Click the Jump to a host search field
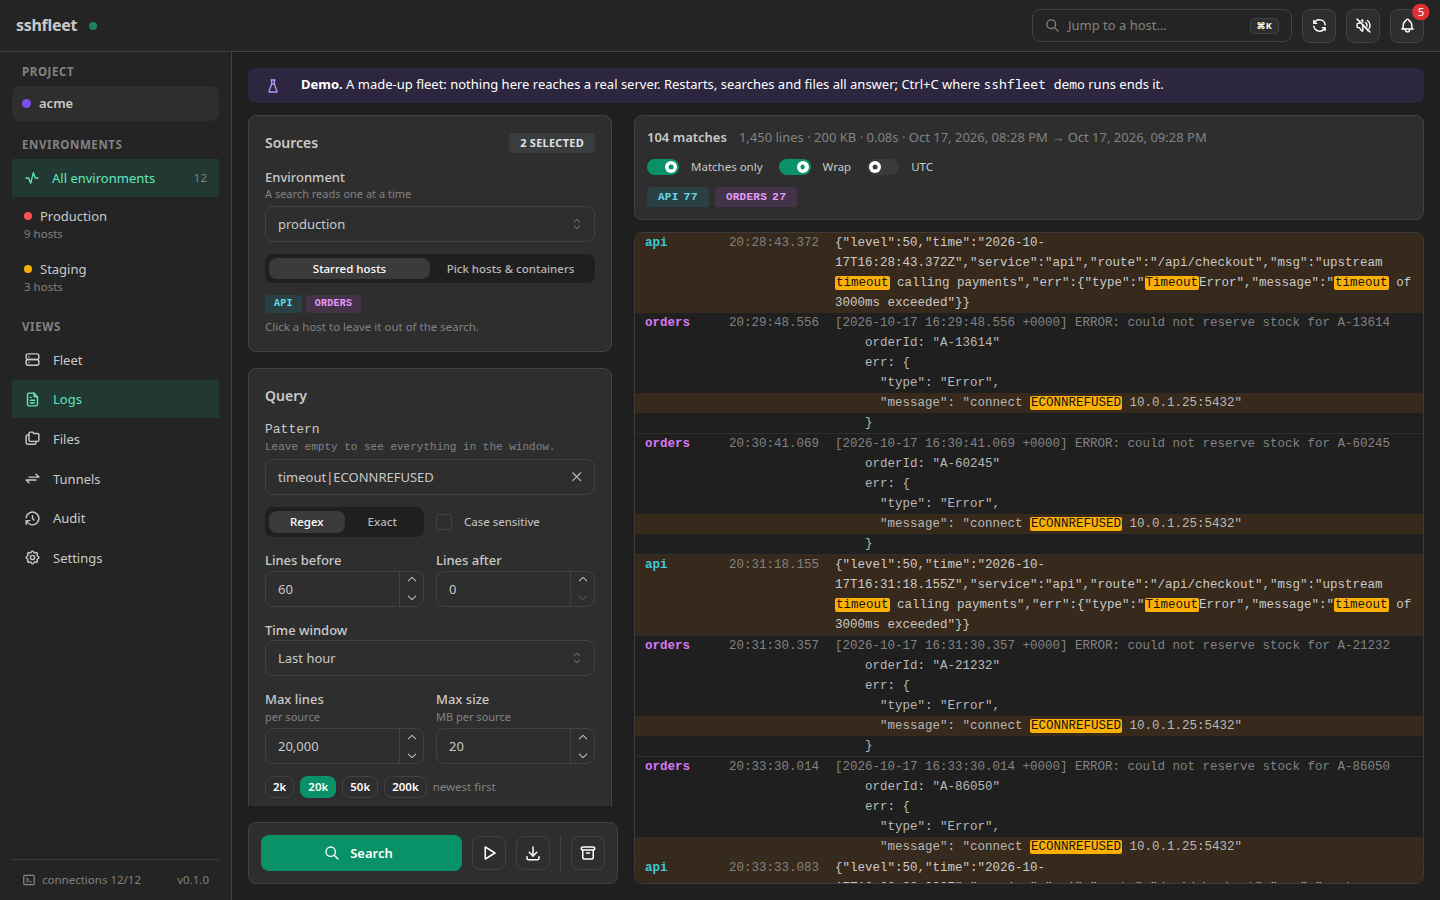This screenshot has height=900, width=1440. [x=1162, y=26]
